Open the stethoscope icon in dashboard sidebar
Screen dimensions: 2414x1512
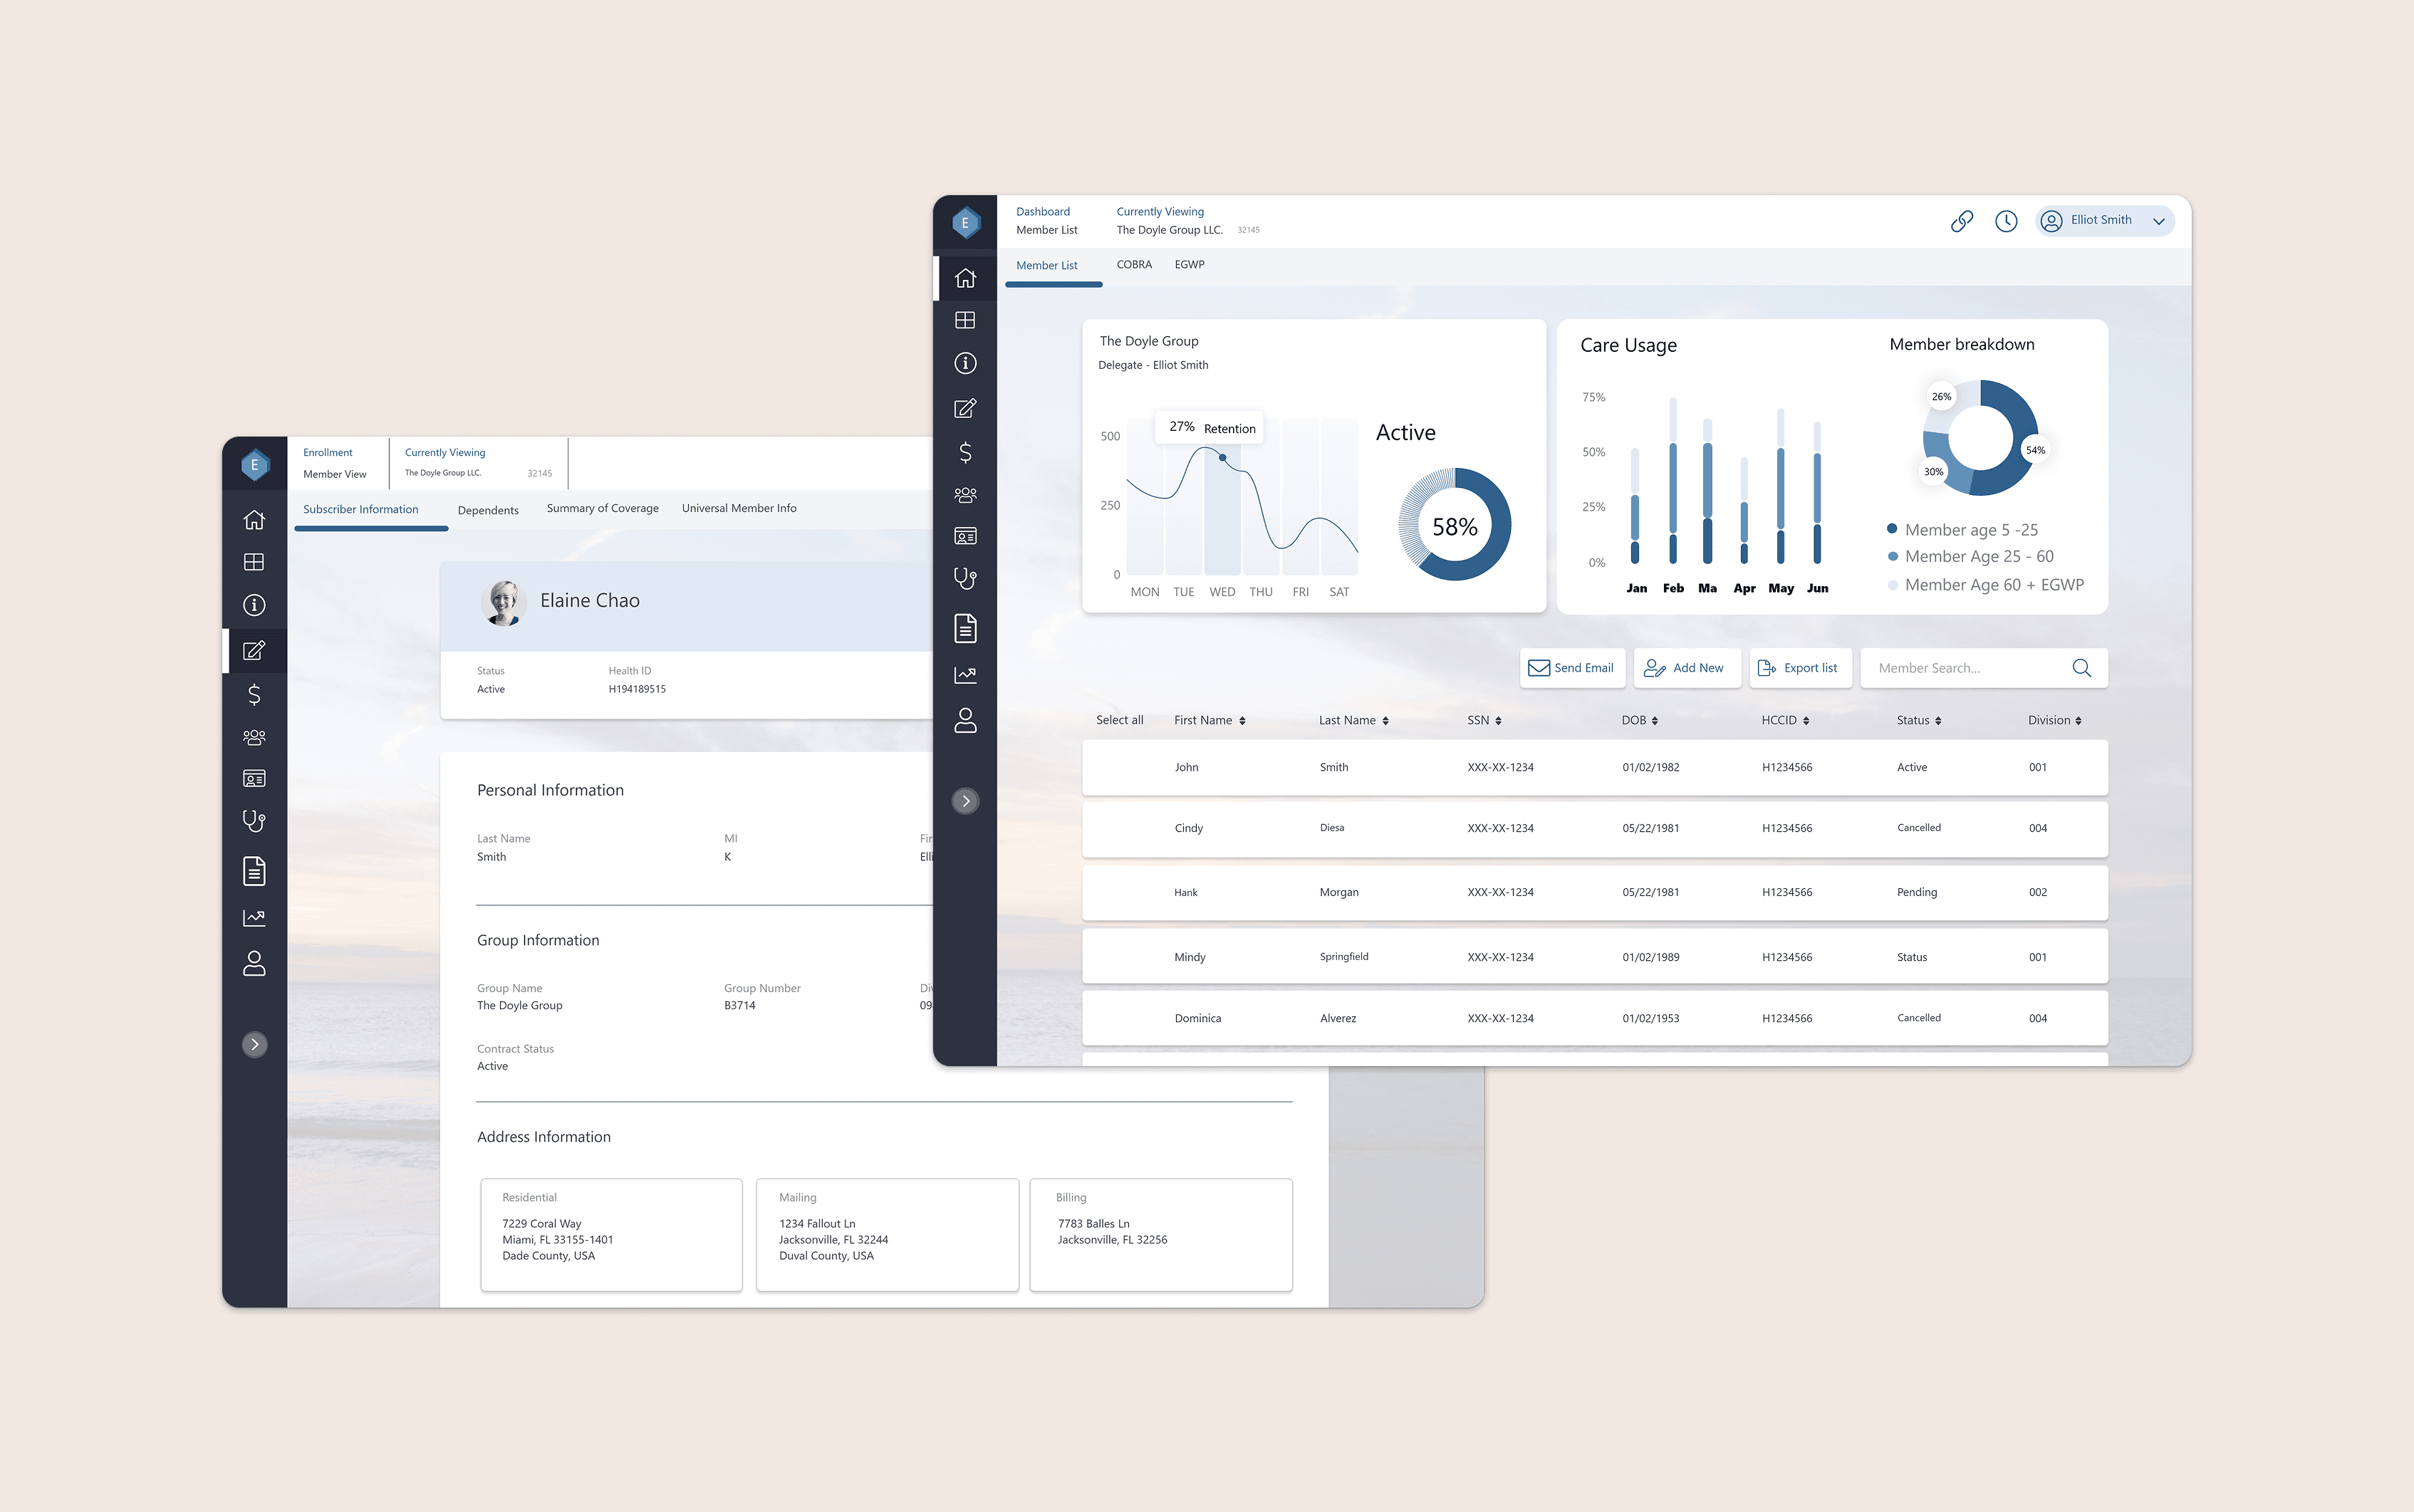[965, 578]
